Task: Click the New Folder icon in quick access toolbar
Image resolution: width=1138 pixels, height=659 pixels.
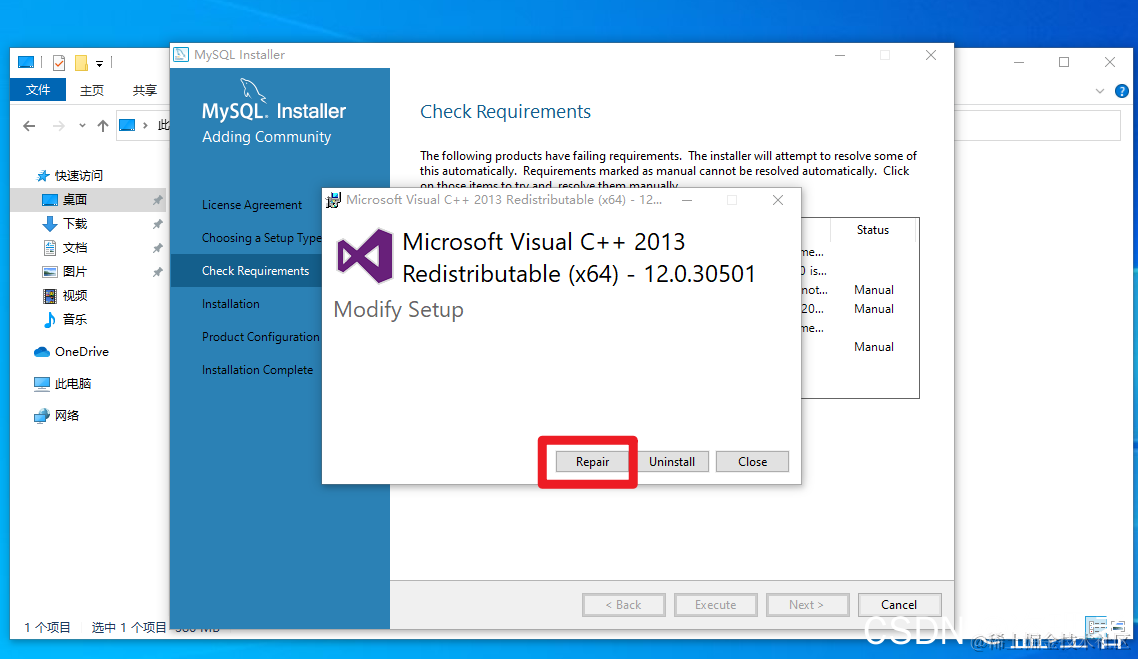Action: pos(81,63)
